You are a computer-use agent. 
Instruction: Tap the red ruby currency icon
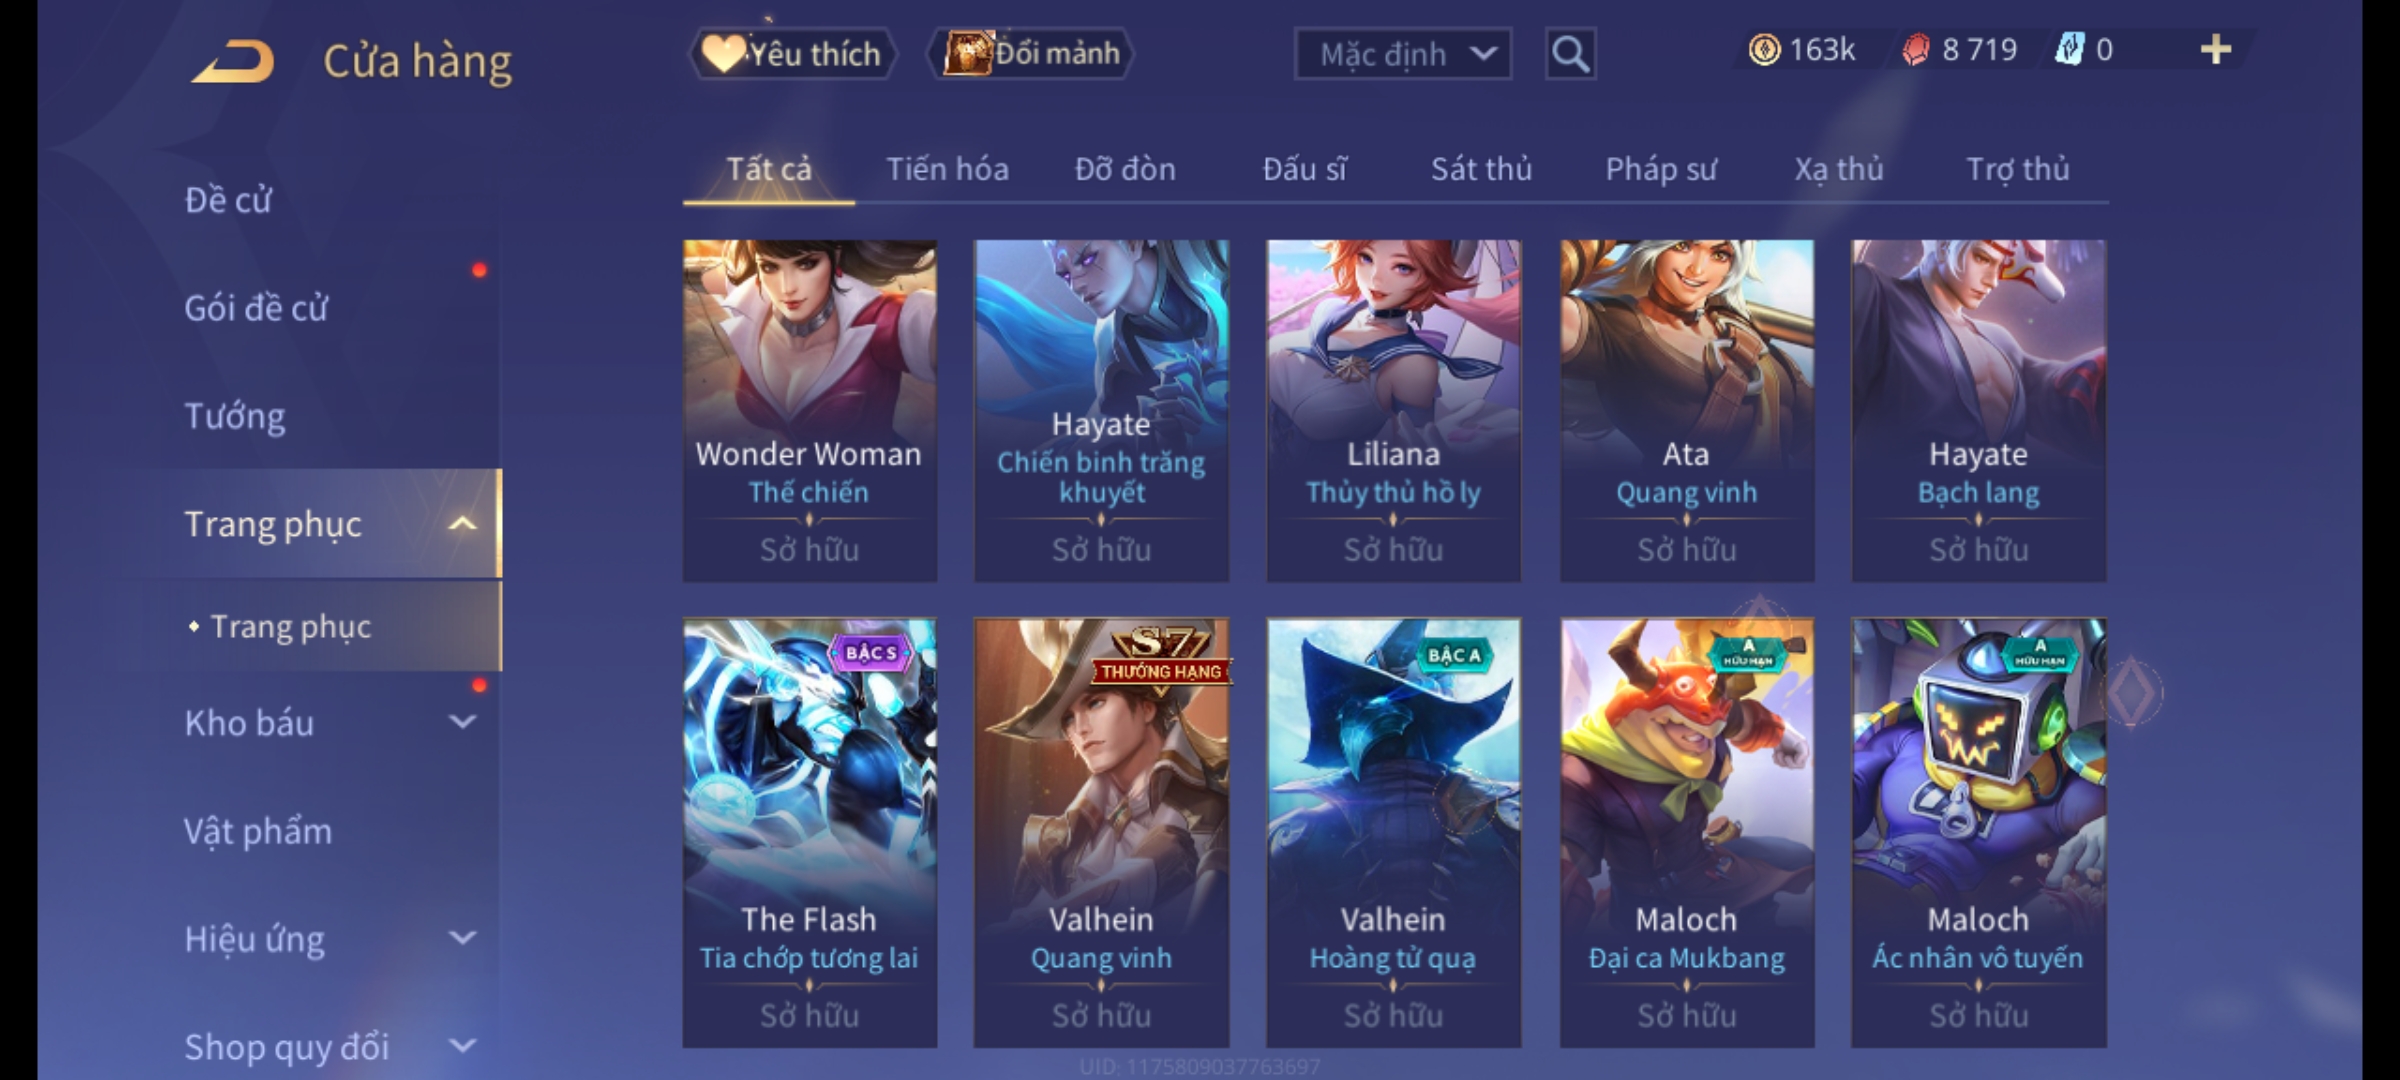[x=1916, y=49]
